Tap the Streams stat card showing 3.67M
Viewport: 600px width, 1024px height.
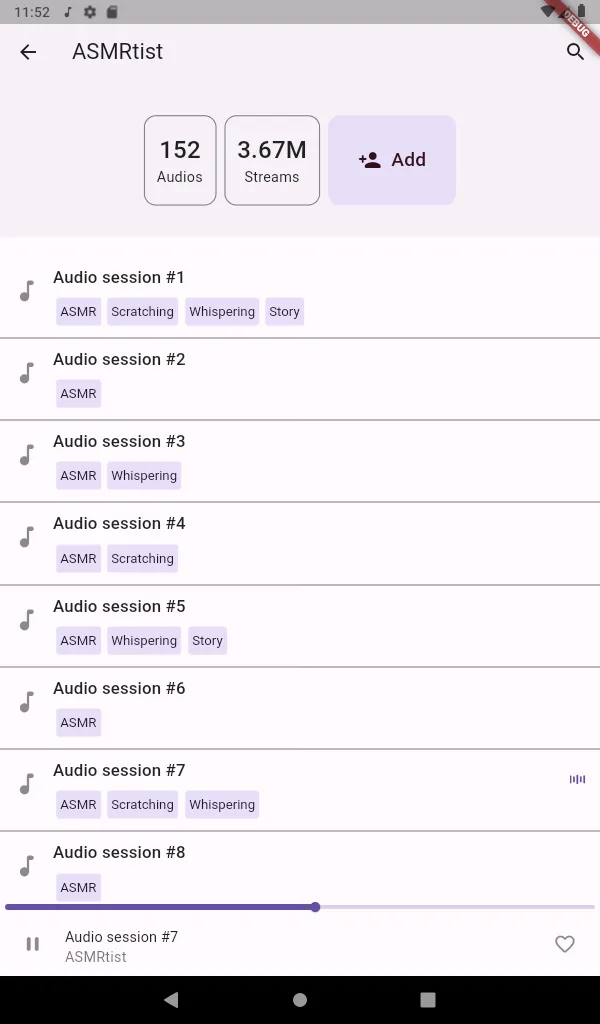pos(271,160)
